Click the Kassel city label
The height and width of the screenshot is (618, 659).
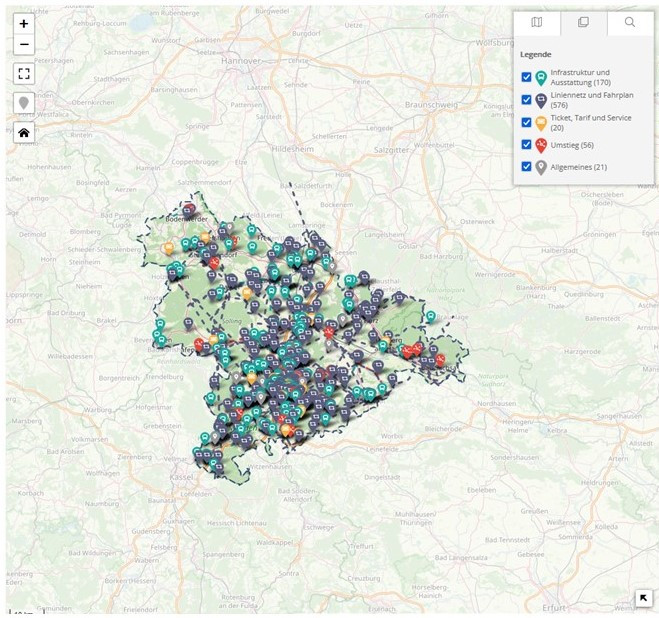(x=182, y=477)
